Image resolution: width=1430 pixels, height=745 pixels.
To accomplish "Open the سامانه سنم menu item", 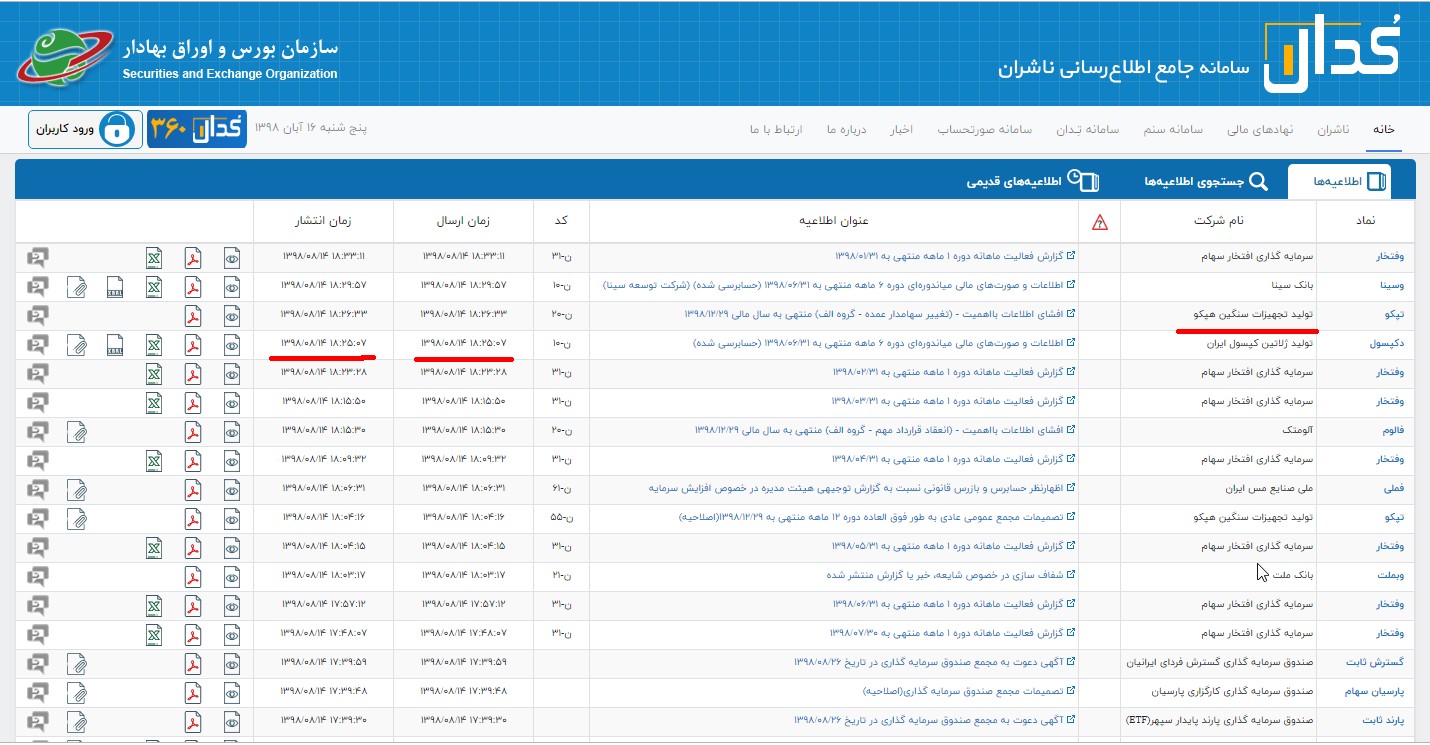I will pyautogui.click(x=1175, y=130).
